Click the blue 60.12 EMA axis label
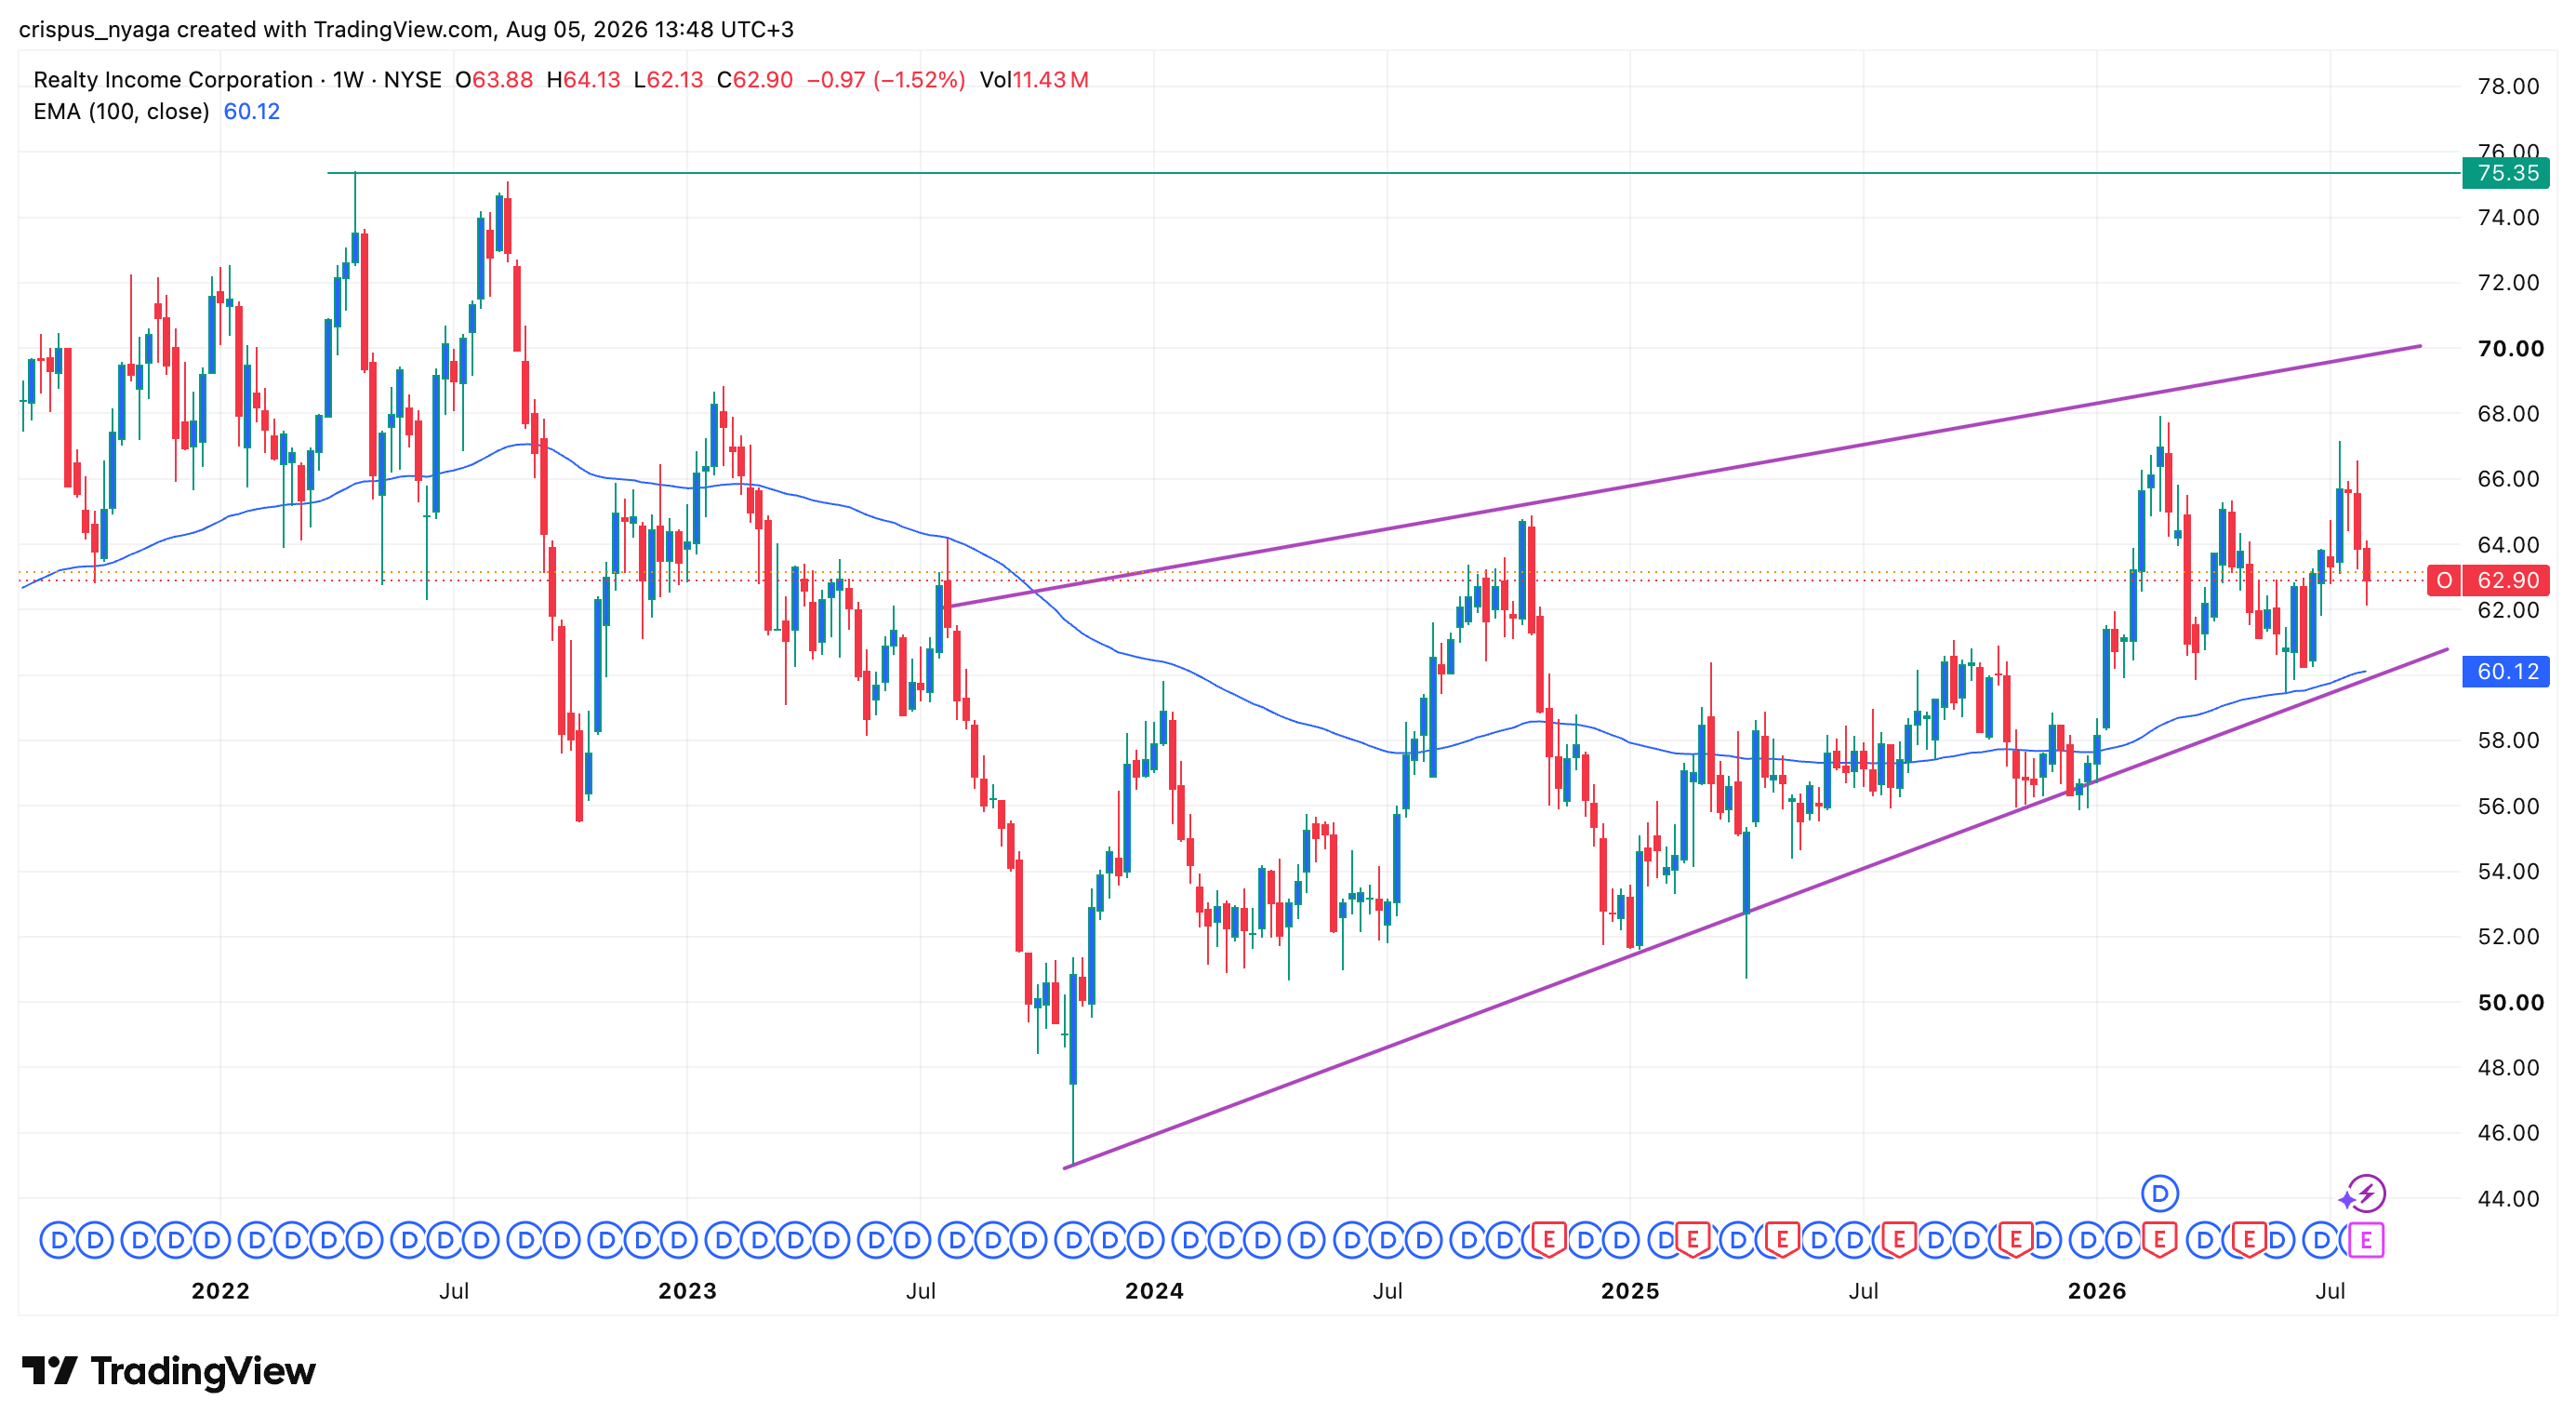 2507,671
